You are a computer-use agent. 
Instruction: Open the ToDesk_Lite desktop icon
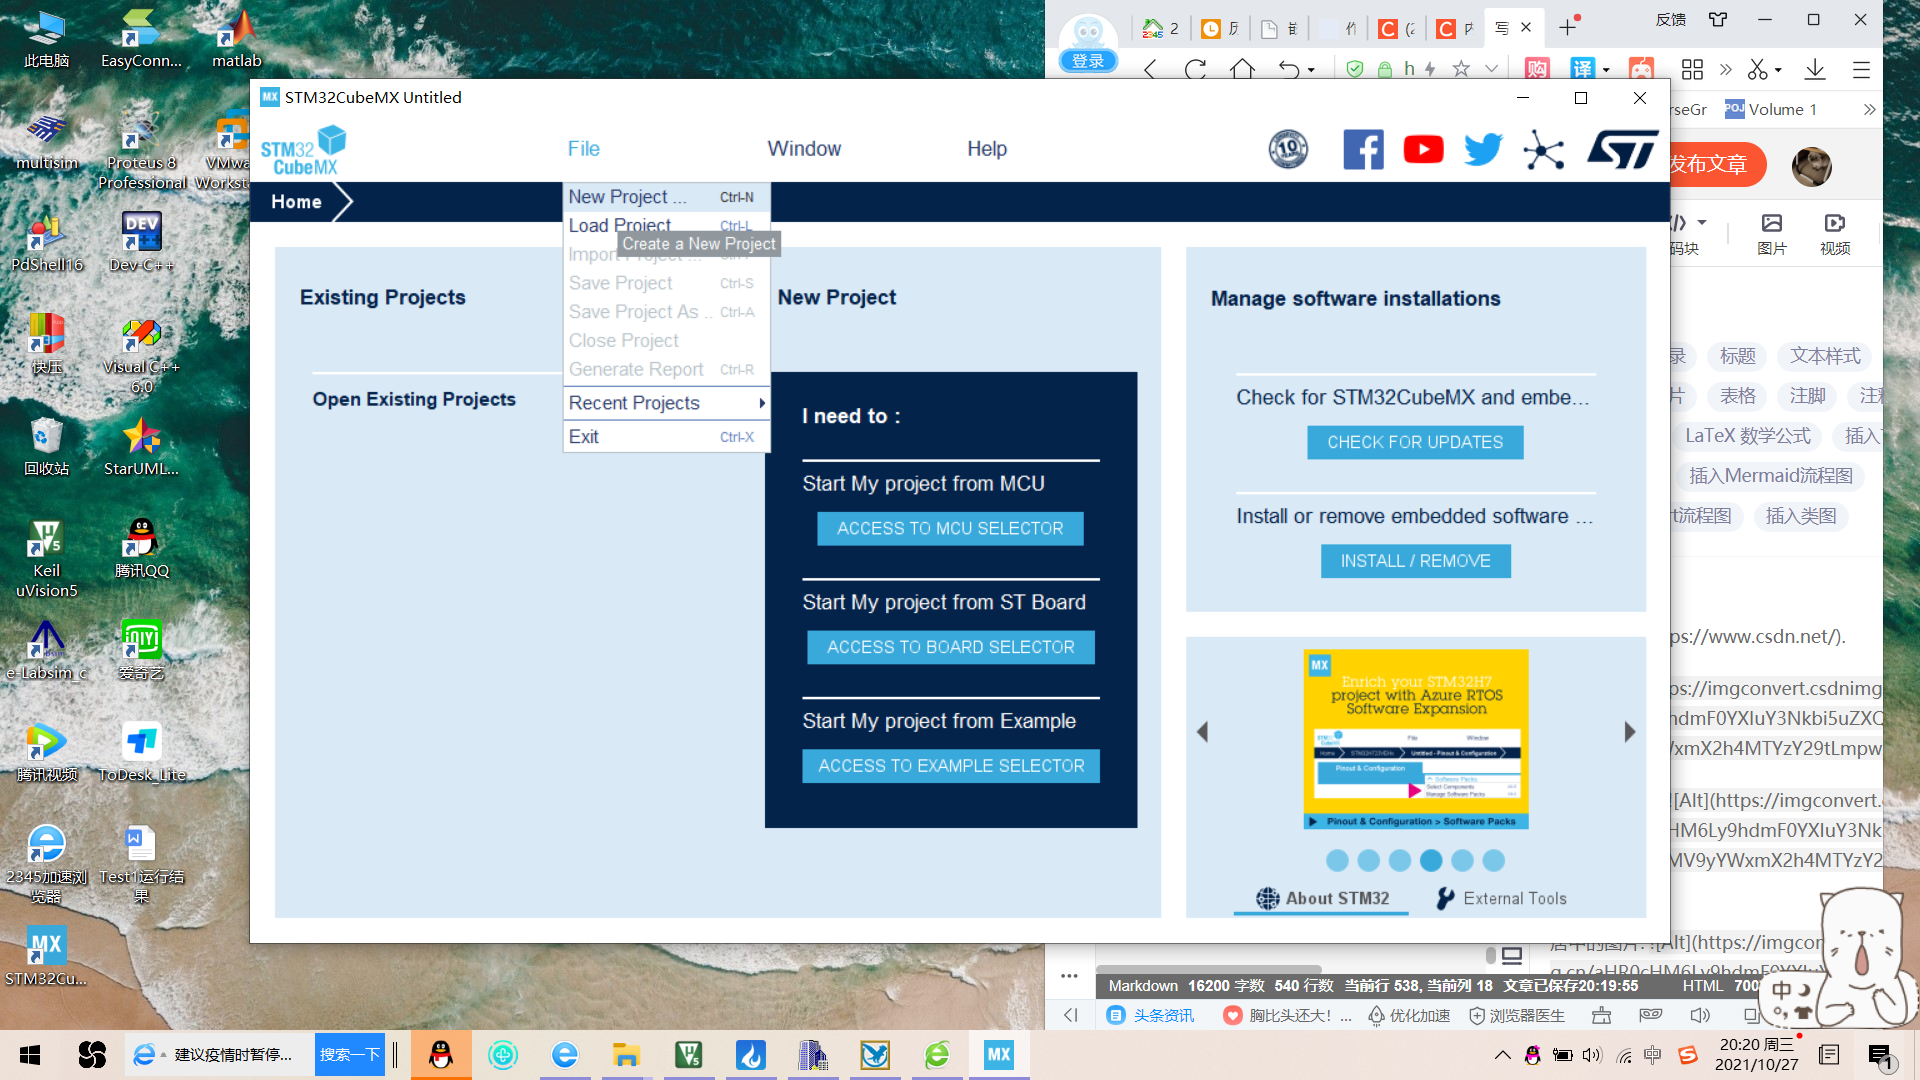tap(141, 752)
